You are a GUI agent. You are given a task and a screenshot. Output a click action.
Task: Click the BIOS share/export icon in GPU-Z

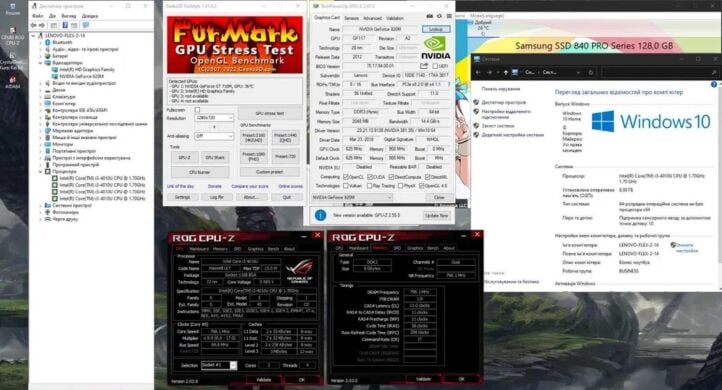click(424, 66)
